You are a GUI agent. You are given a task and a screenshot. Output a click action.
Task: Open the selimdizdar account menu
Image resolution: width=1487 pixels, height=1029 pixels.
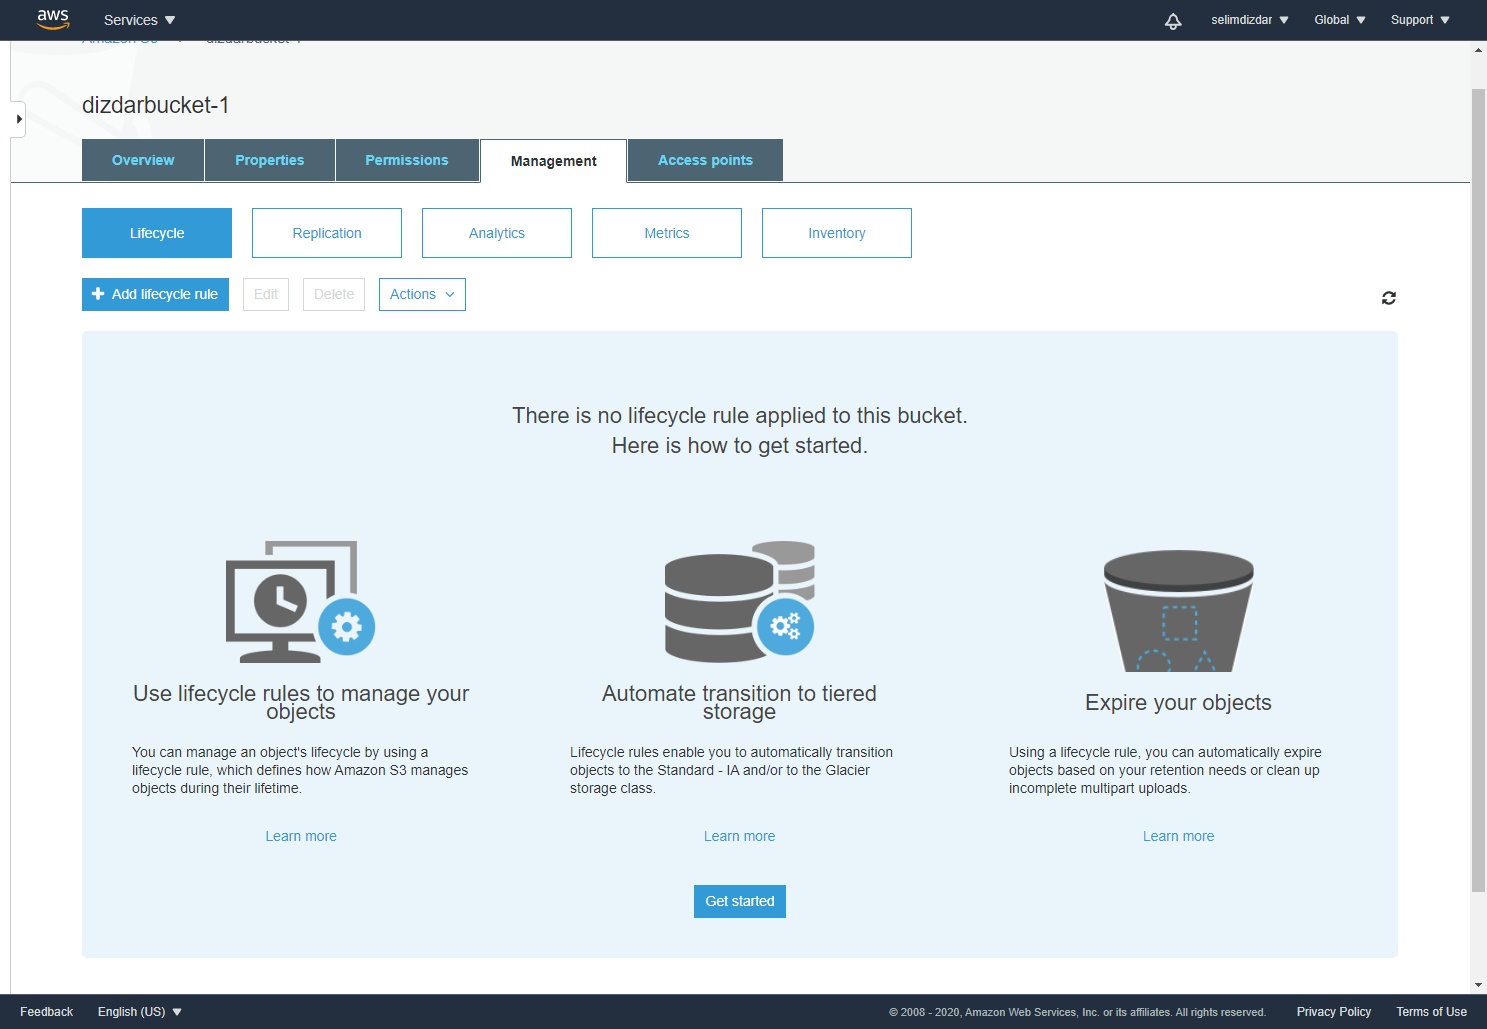pos(1249,20)
